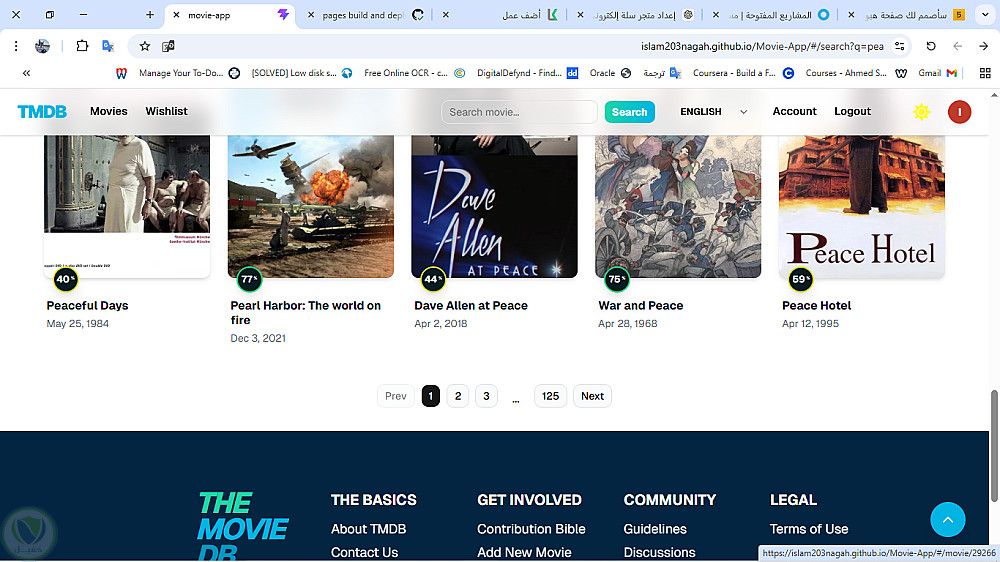Image resolution: width=1000 pixels, height=562 pixels.
Task: Open the media/cast icon beside the star
Action: [168, 46]
